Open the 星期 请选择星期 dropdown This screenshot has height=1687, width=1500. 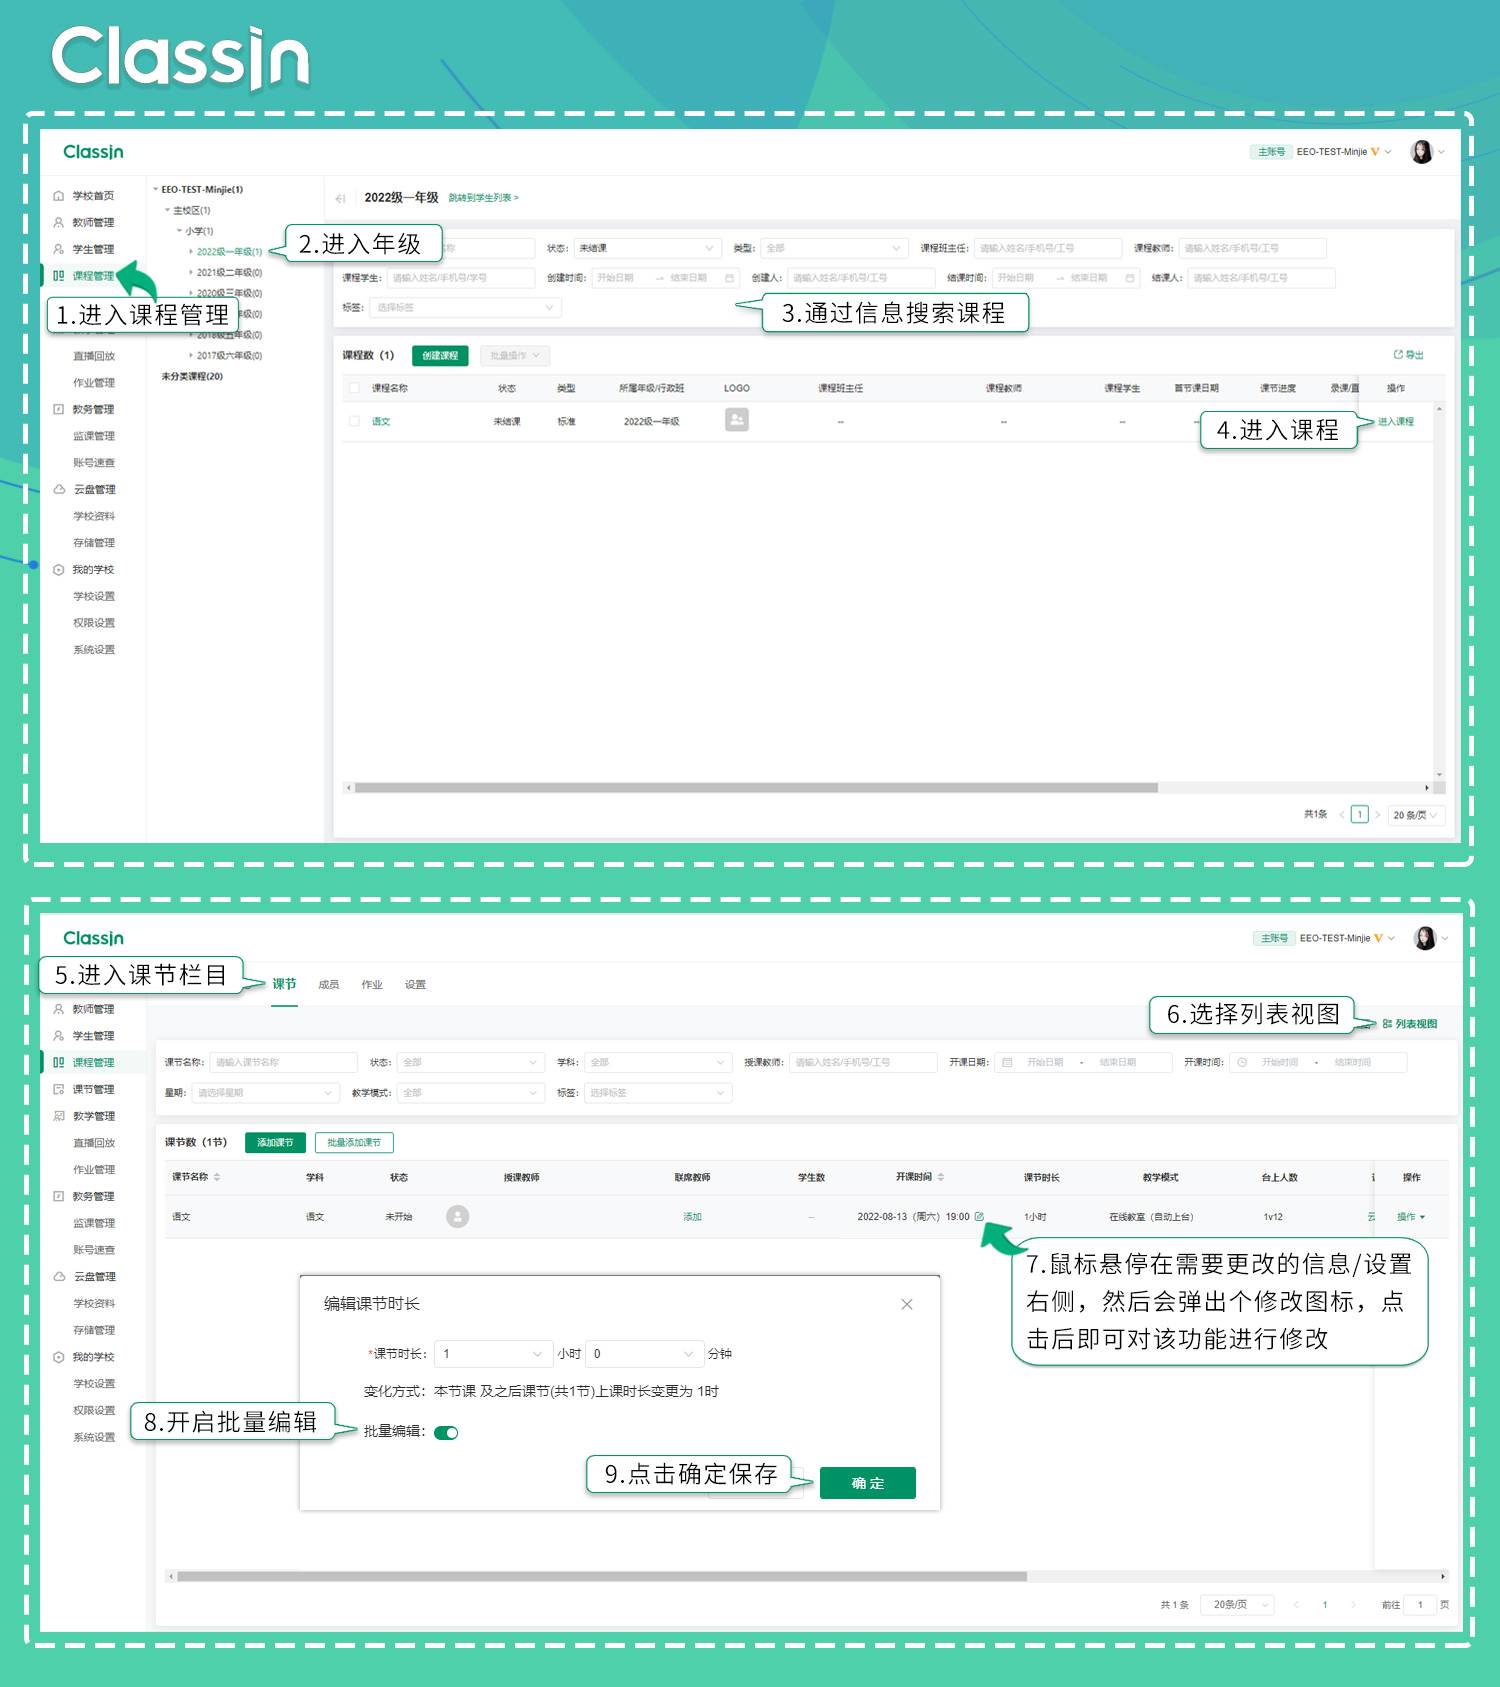265,1093
